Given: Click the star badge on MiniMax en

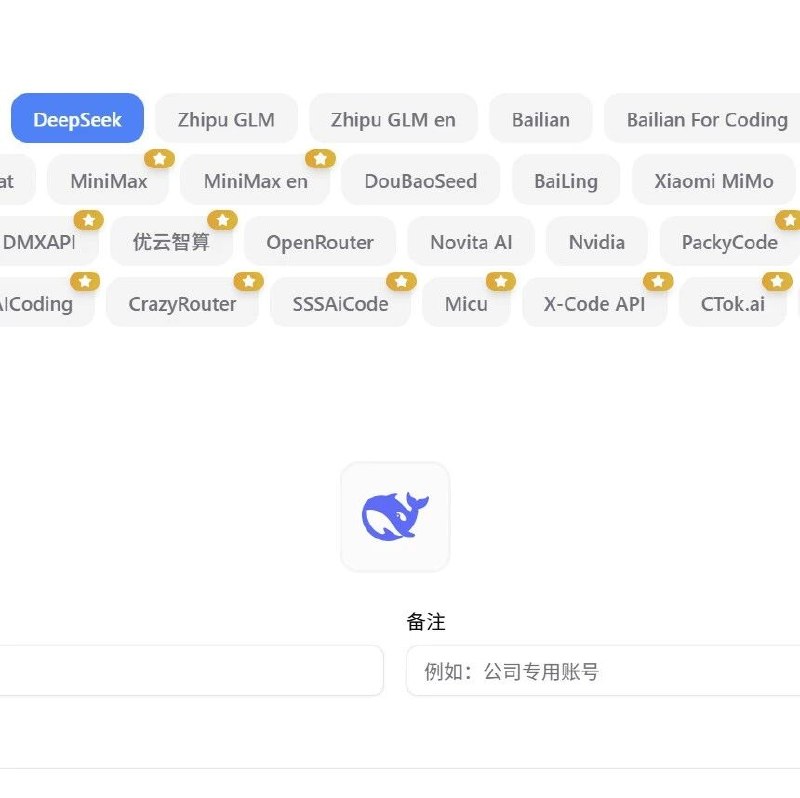Looking at the screenshot, I should point(320,159).
